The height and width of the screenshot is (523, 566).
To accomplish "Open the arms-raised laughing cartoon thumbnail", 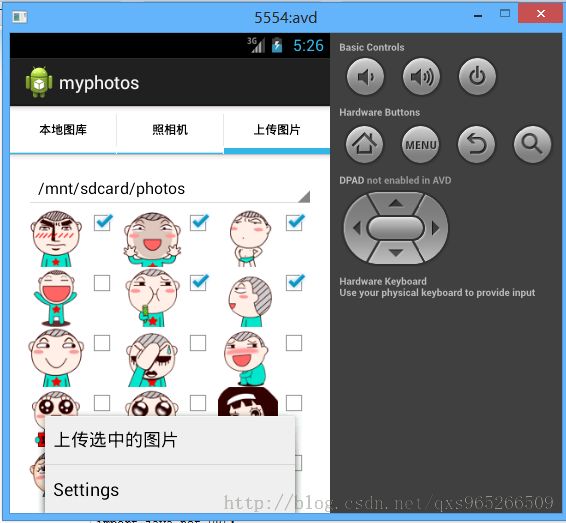I will (56, 299).
